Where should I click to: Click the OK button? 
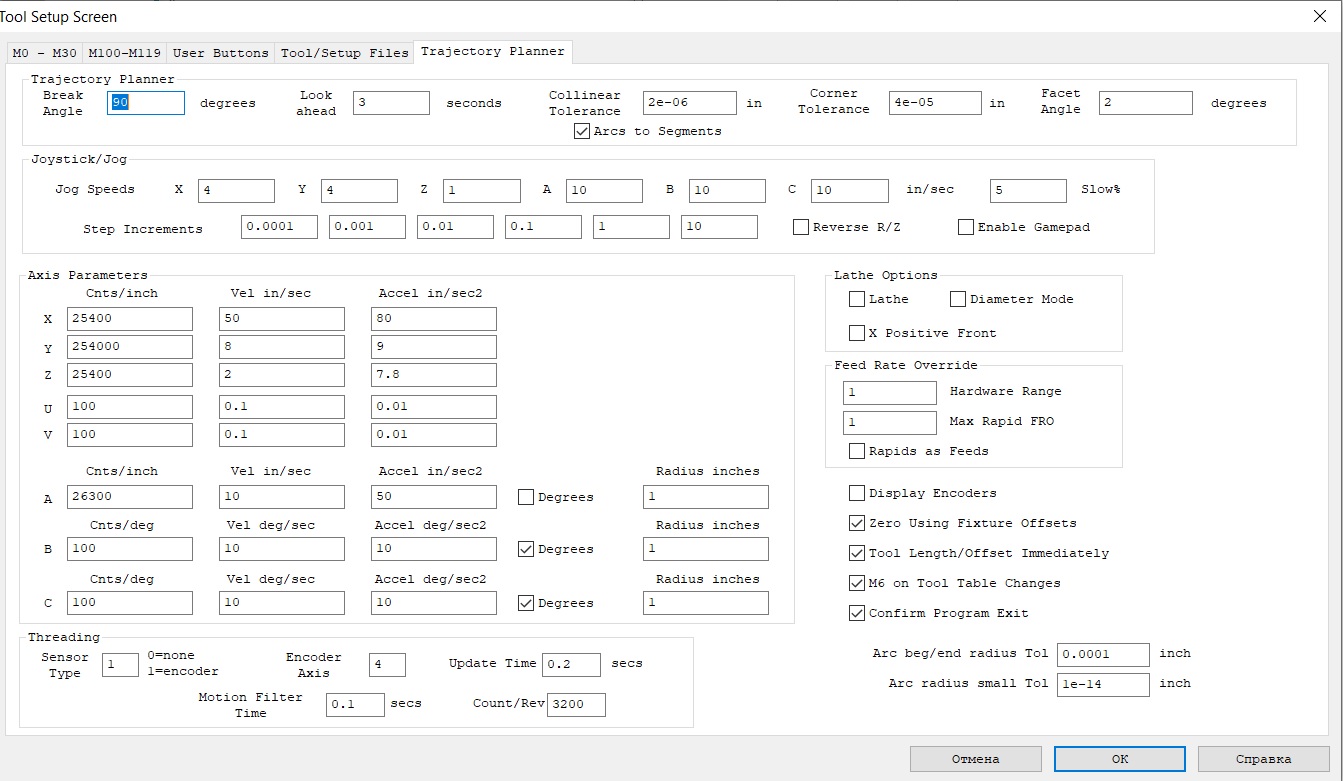pos(1119,759)
